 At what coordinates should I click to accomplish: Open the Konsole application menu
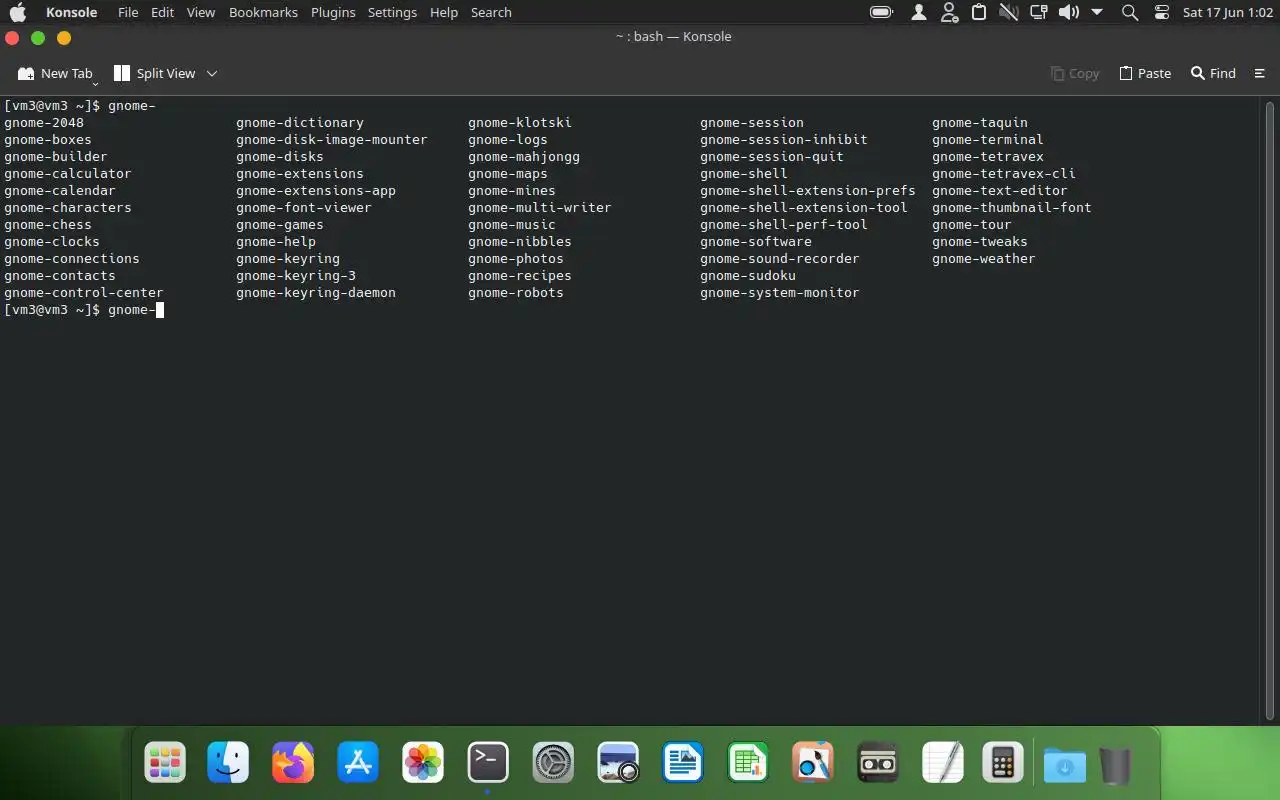coord(72,12)
